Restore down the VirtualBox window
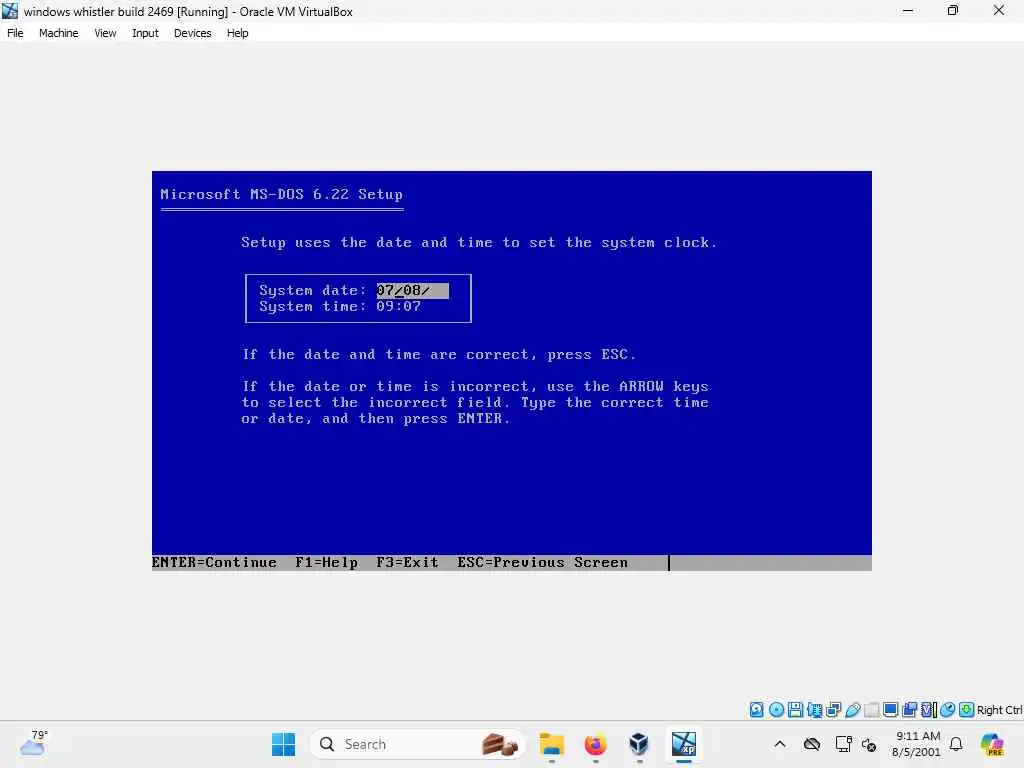 [953, 10]
